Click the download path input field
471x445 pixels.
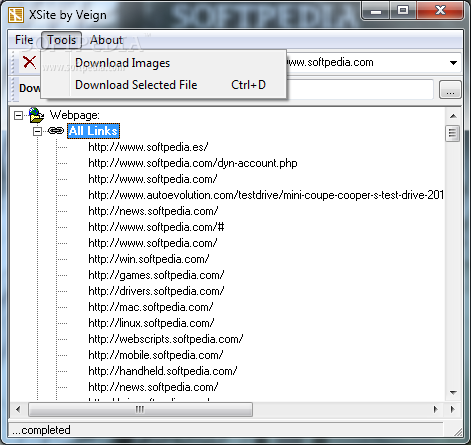click(x=359, y=89)
